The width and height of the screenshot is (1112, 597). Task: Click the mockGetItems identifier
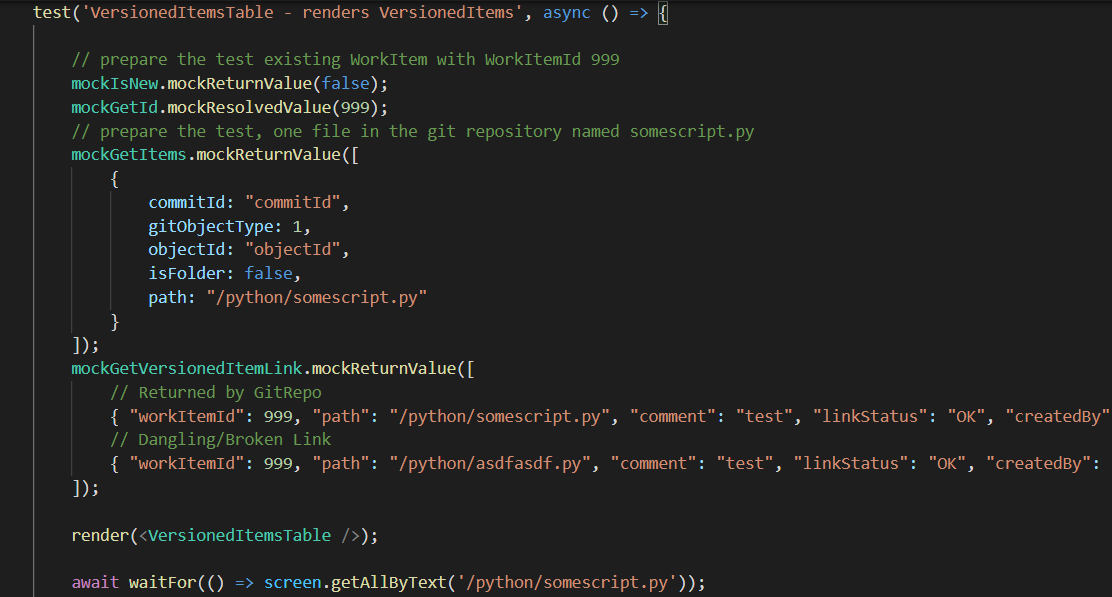coord(128,155)
